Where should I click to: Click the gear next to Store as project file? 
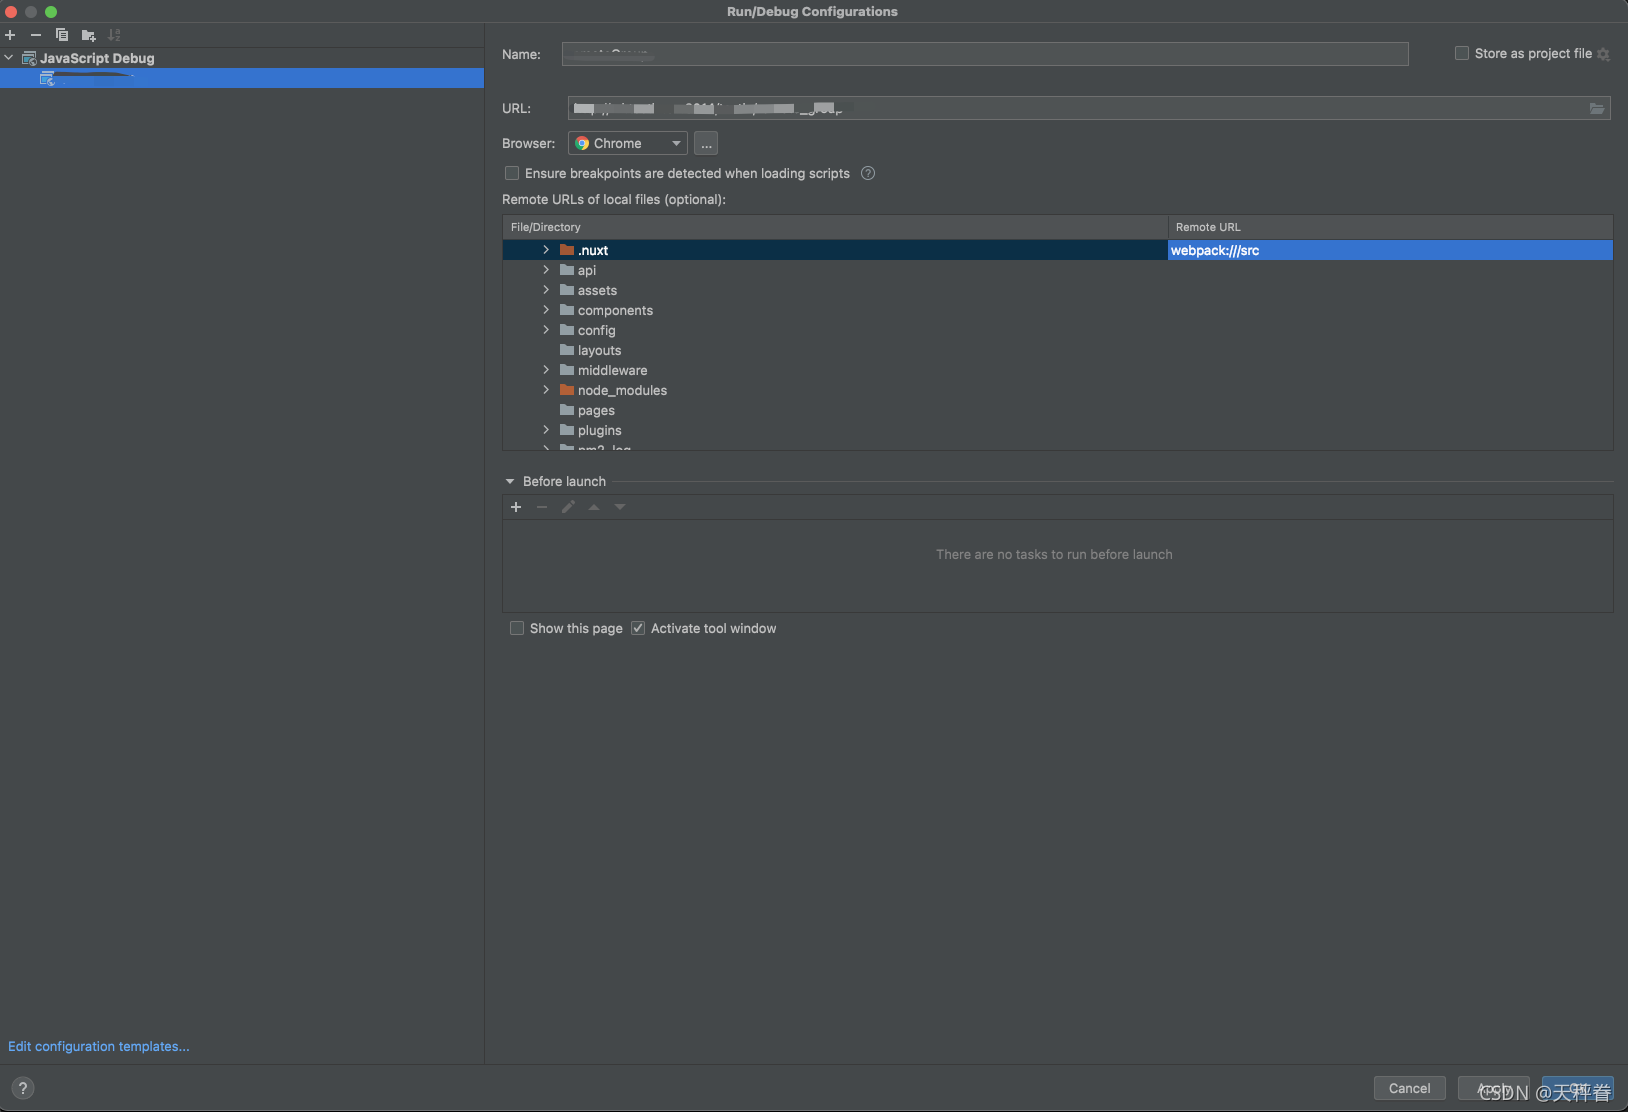tap(1605, 54)
